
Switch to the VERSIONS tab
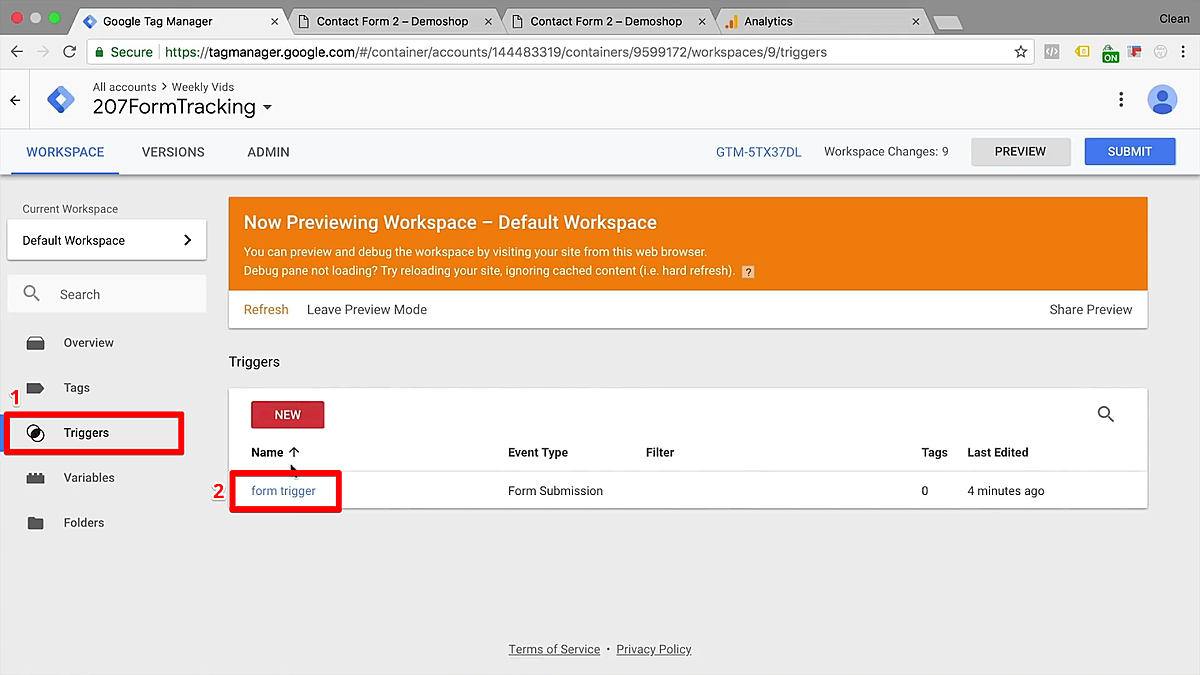point(173,152)
